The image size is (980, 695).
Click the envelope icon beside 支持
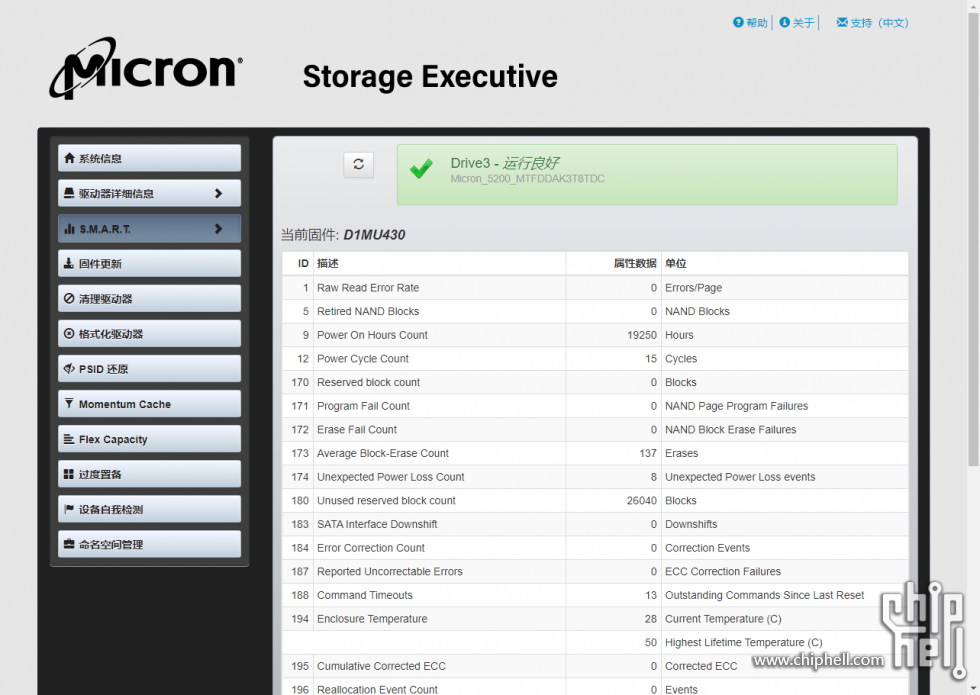tap(842, 22)
